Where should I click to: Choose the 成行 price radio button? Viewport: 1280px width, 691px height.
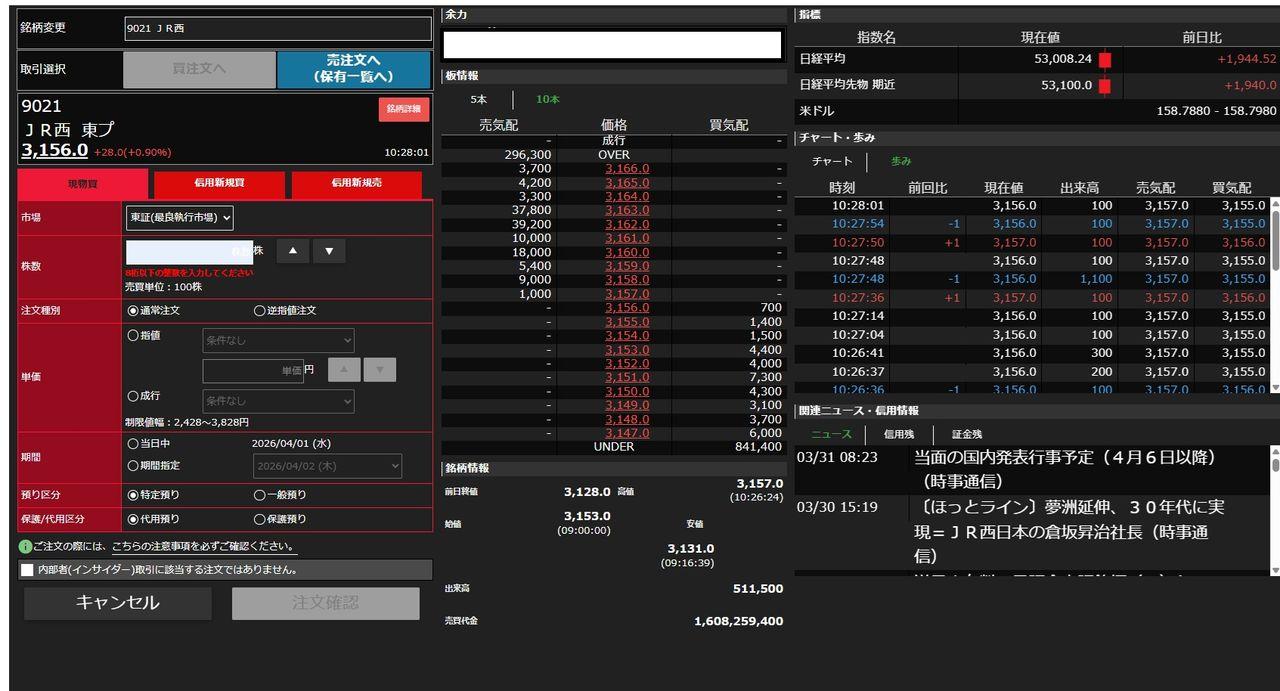pyautogui.click(x=133, y=396)
